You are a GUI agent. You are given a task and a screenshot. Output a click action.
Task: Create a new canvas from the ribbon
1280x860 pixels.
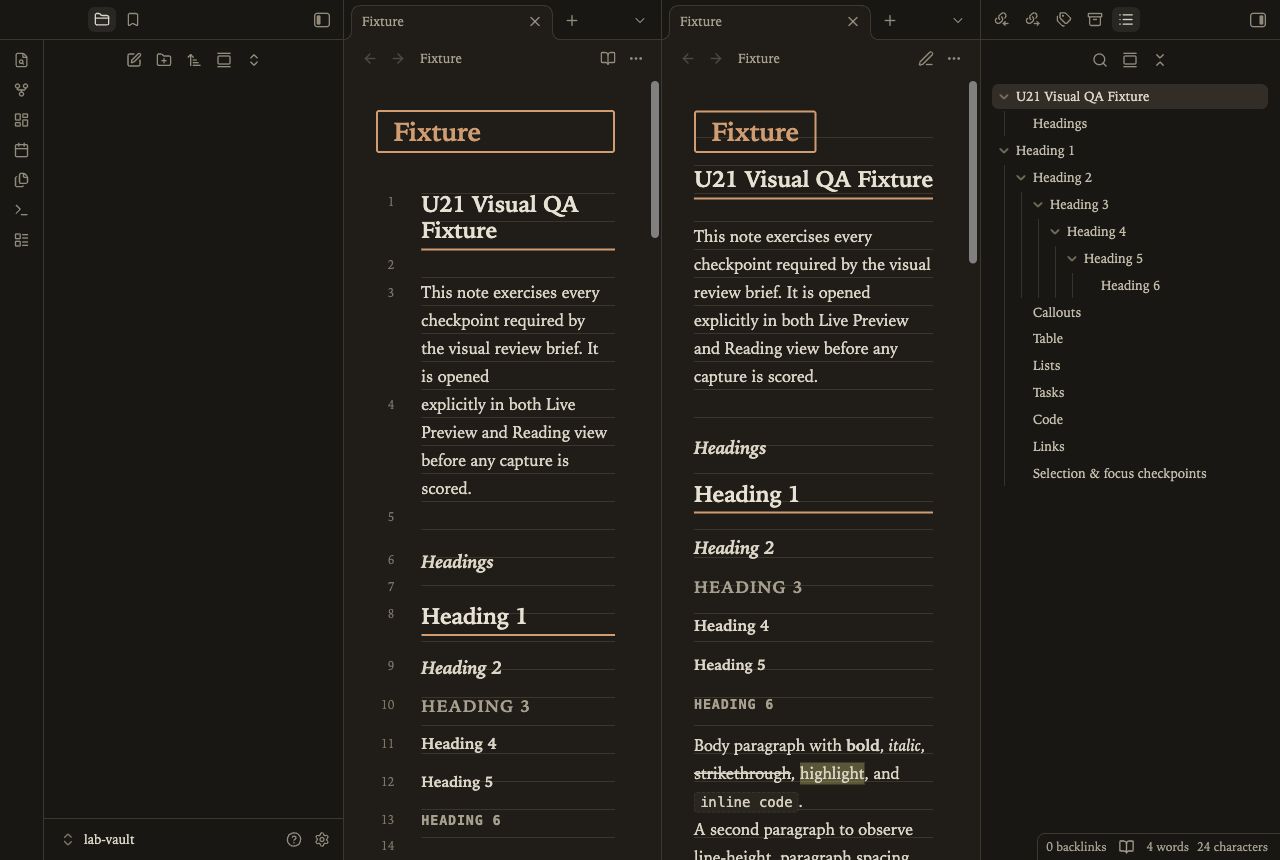pyautogui.click(x=21, y=120)
